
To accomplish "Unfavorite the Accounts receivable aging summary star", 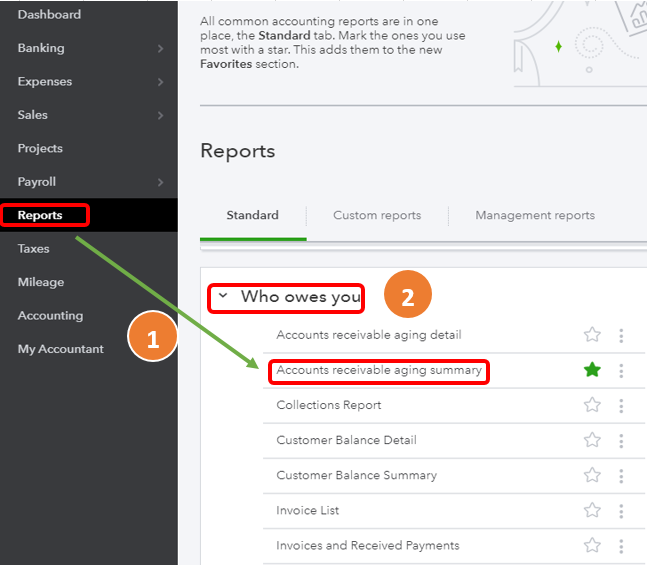I will pyautogui.click(x=592, y=370).
